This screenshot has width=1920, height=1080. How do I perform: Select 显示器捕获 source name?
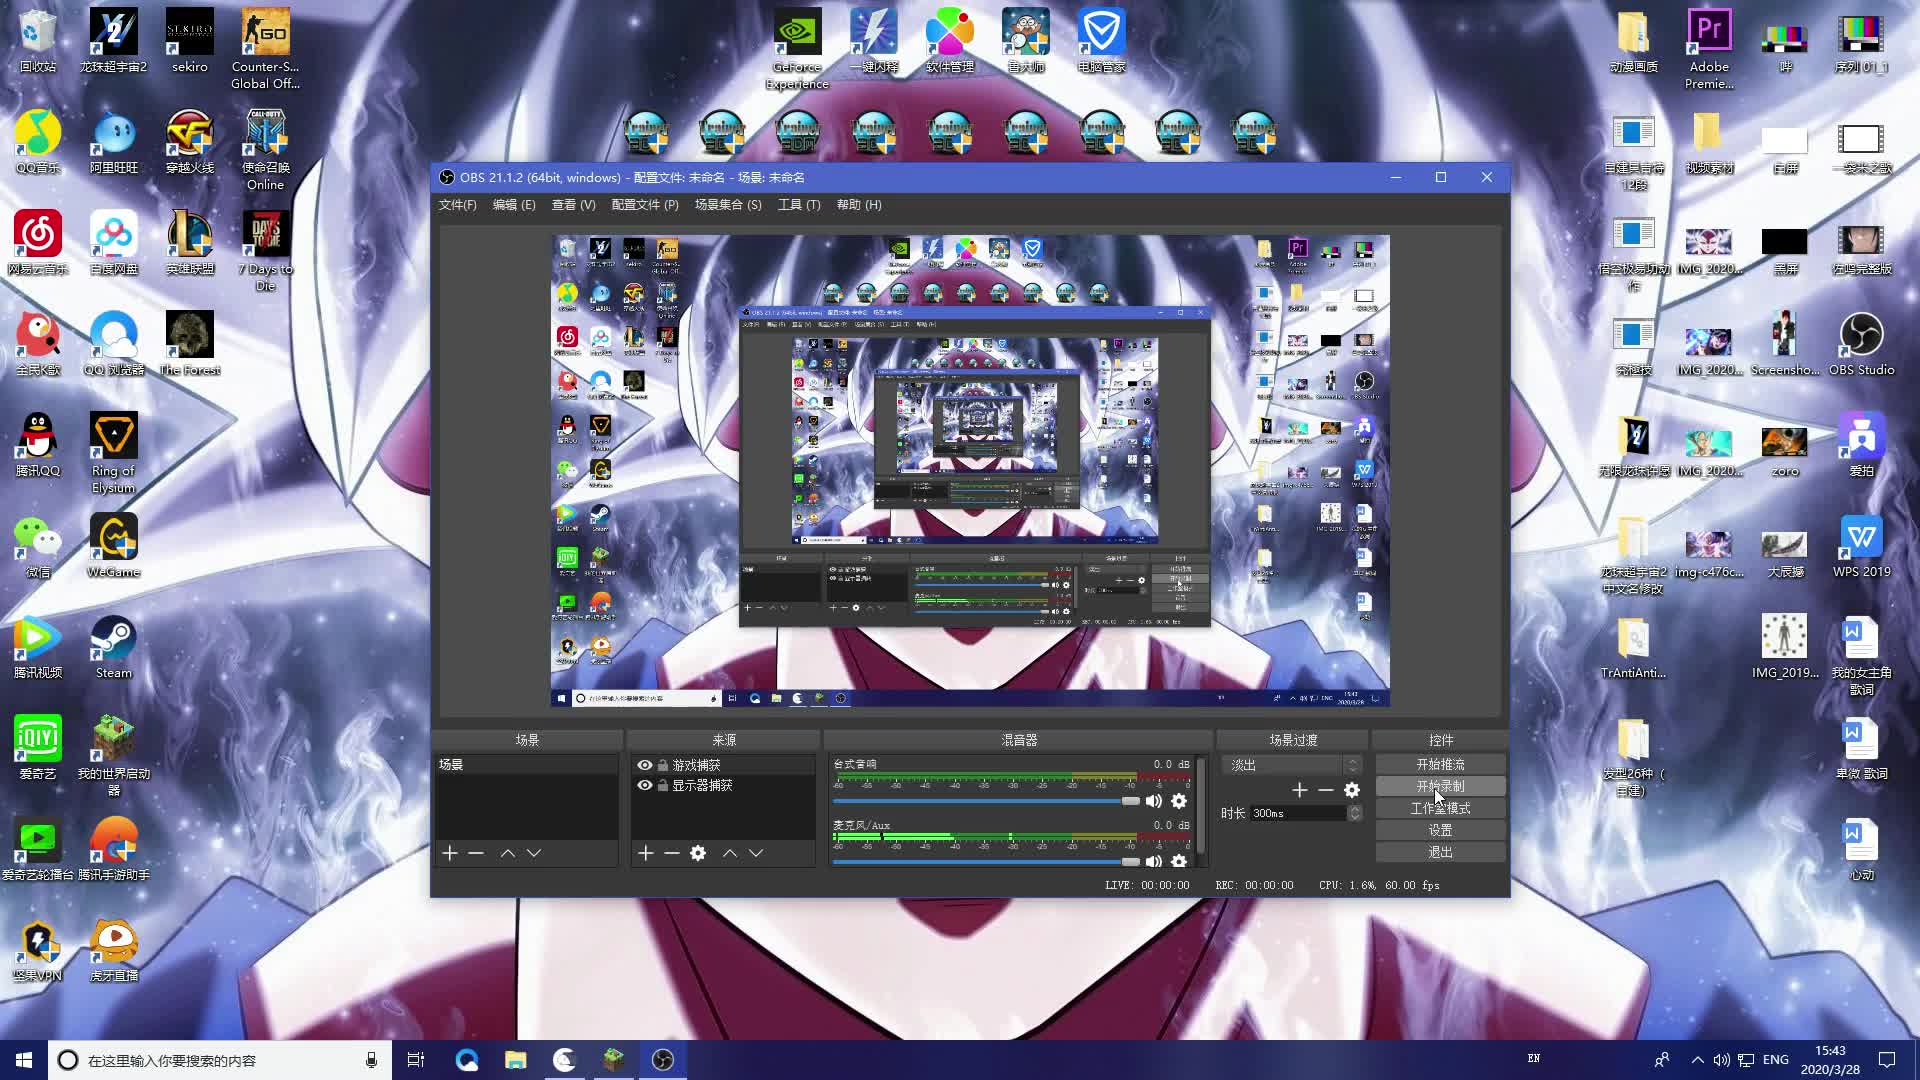click(702, 785)
